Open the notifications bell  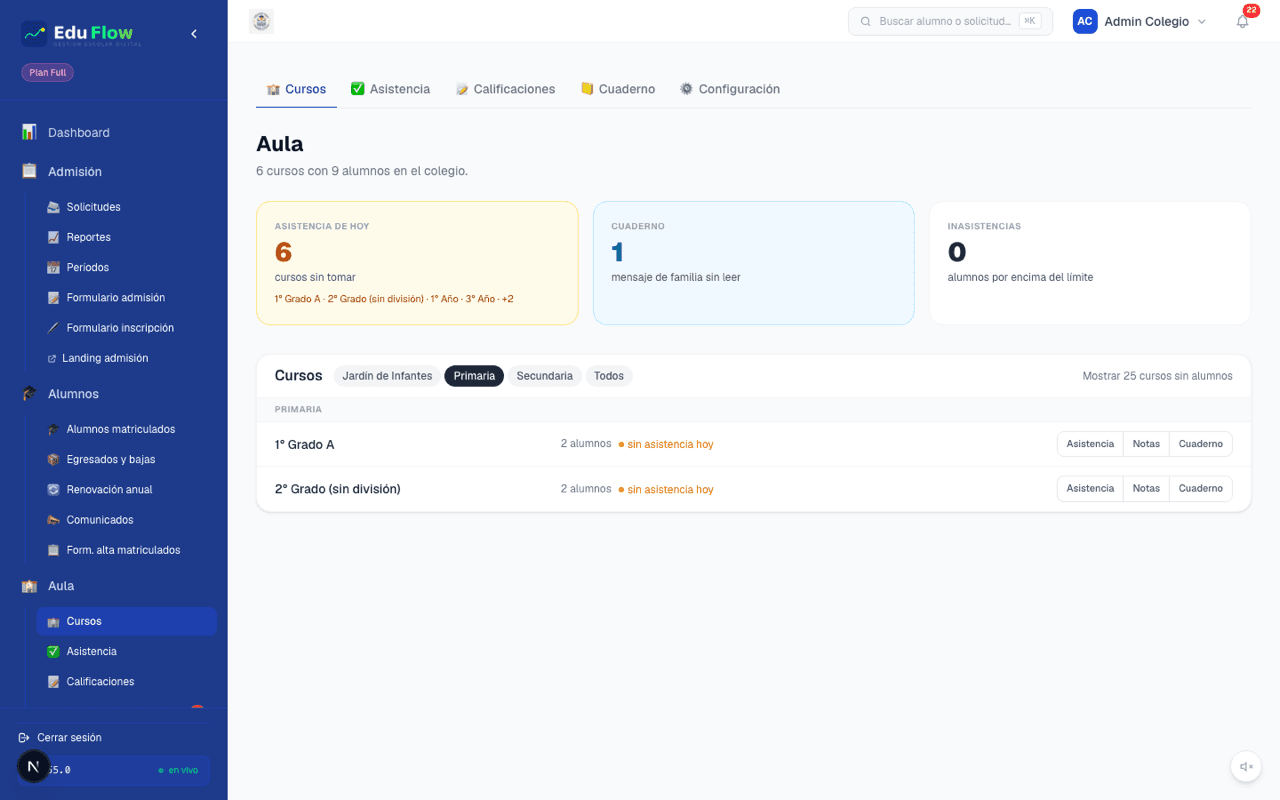(1242, 21)
